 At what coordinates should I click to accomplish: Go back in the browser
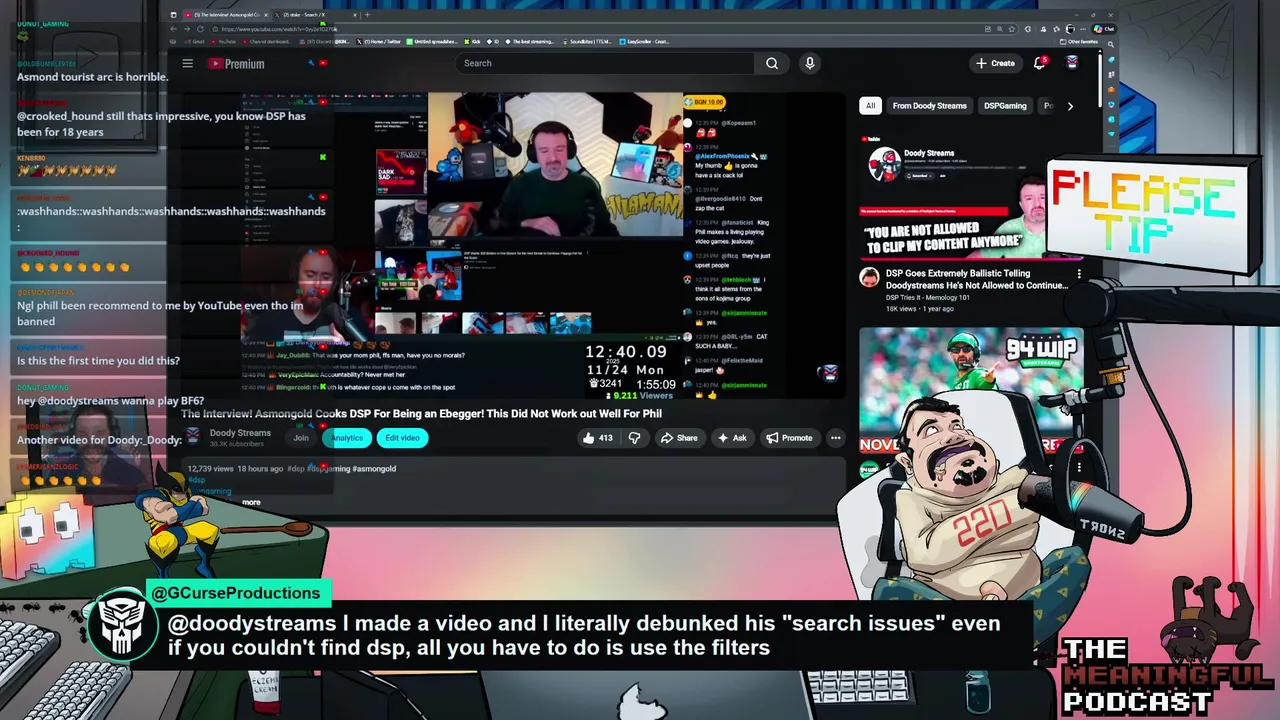pos(174,29)
